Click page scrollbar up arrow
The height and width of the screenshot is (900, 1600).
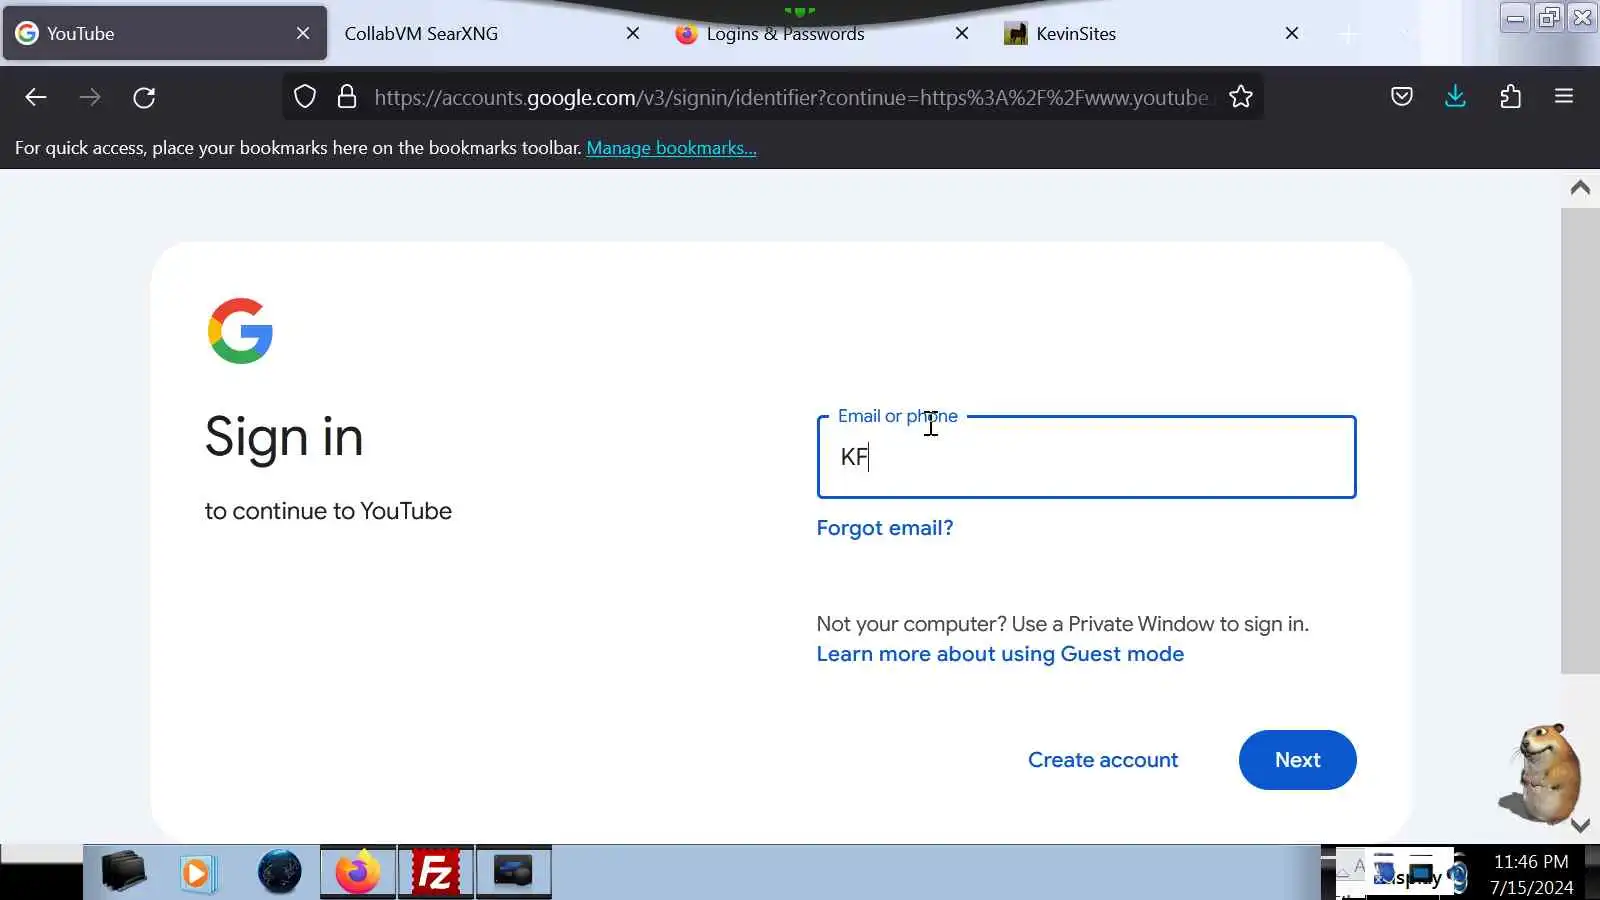[1581, 187]
